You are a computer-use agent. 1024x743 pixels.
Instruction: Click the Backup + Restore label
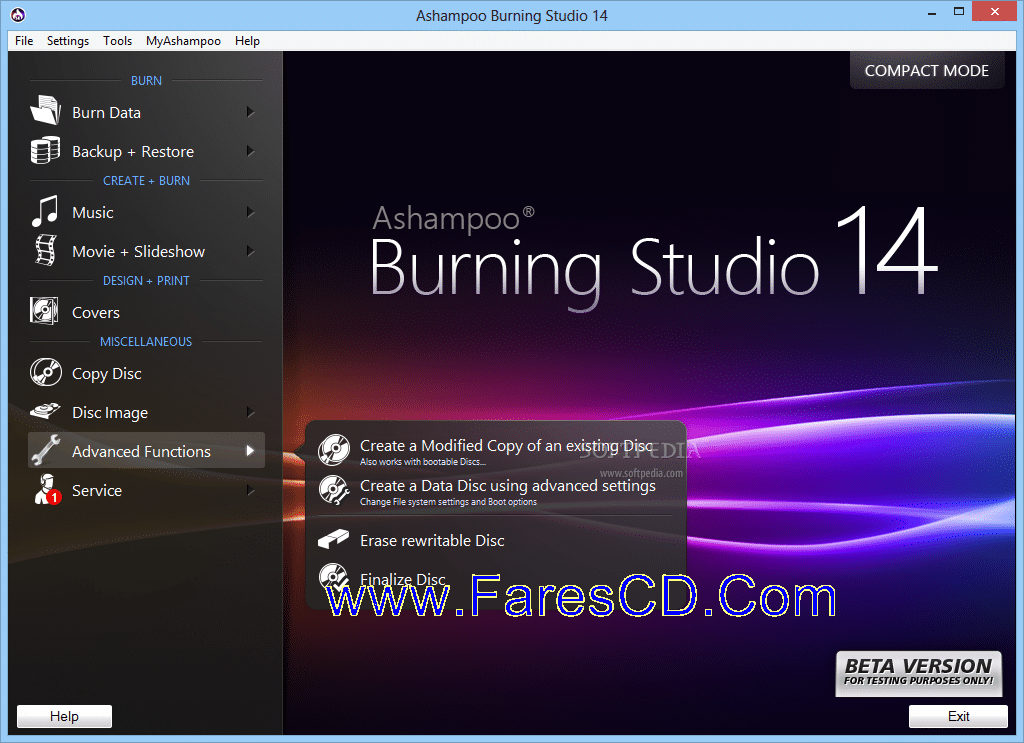click(133, 151)
